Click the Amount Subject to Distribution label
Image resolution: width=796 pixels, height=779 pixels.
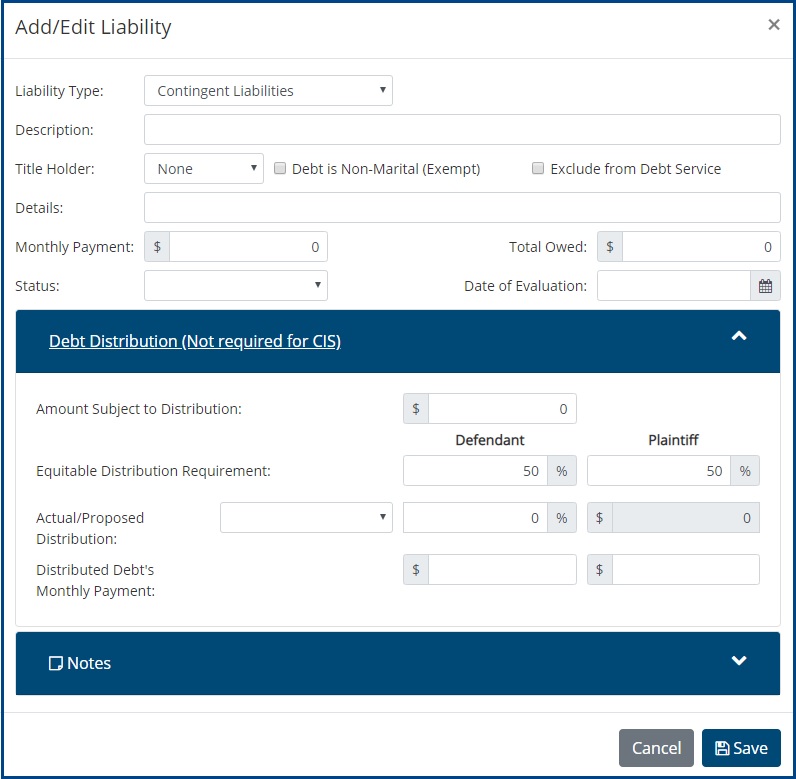(x=139, y=409)
